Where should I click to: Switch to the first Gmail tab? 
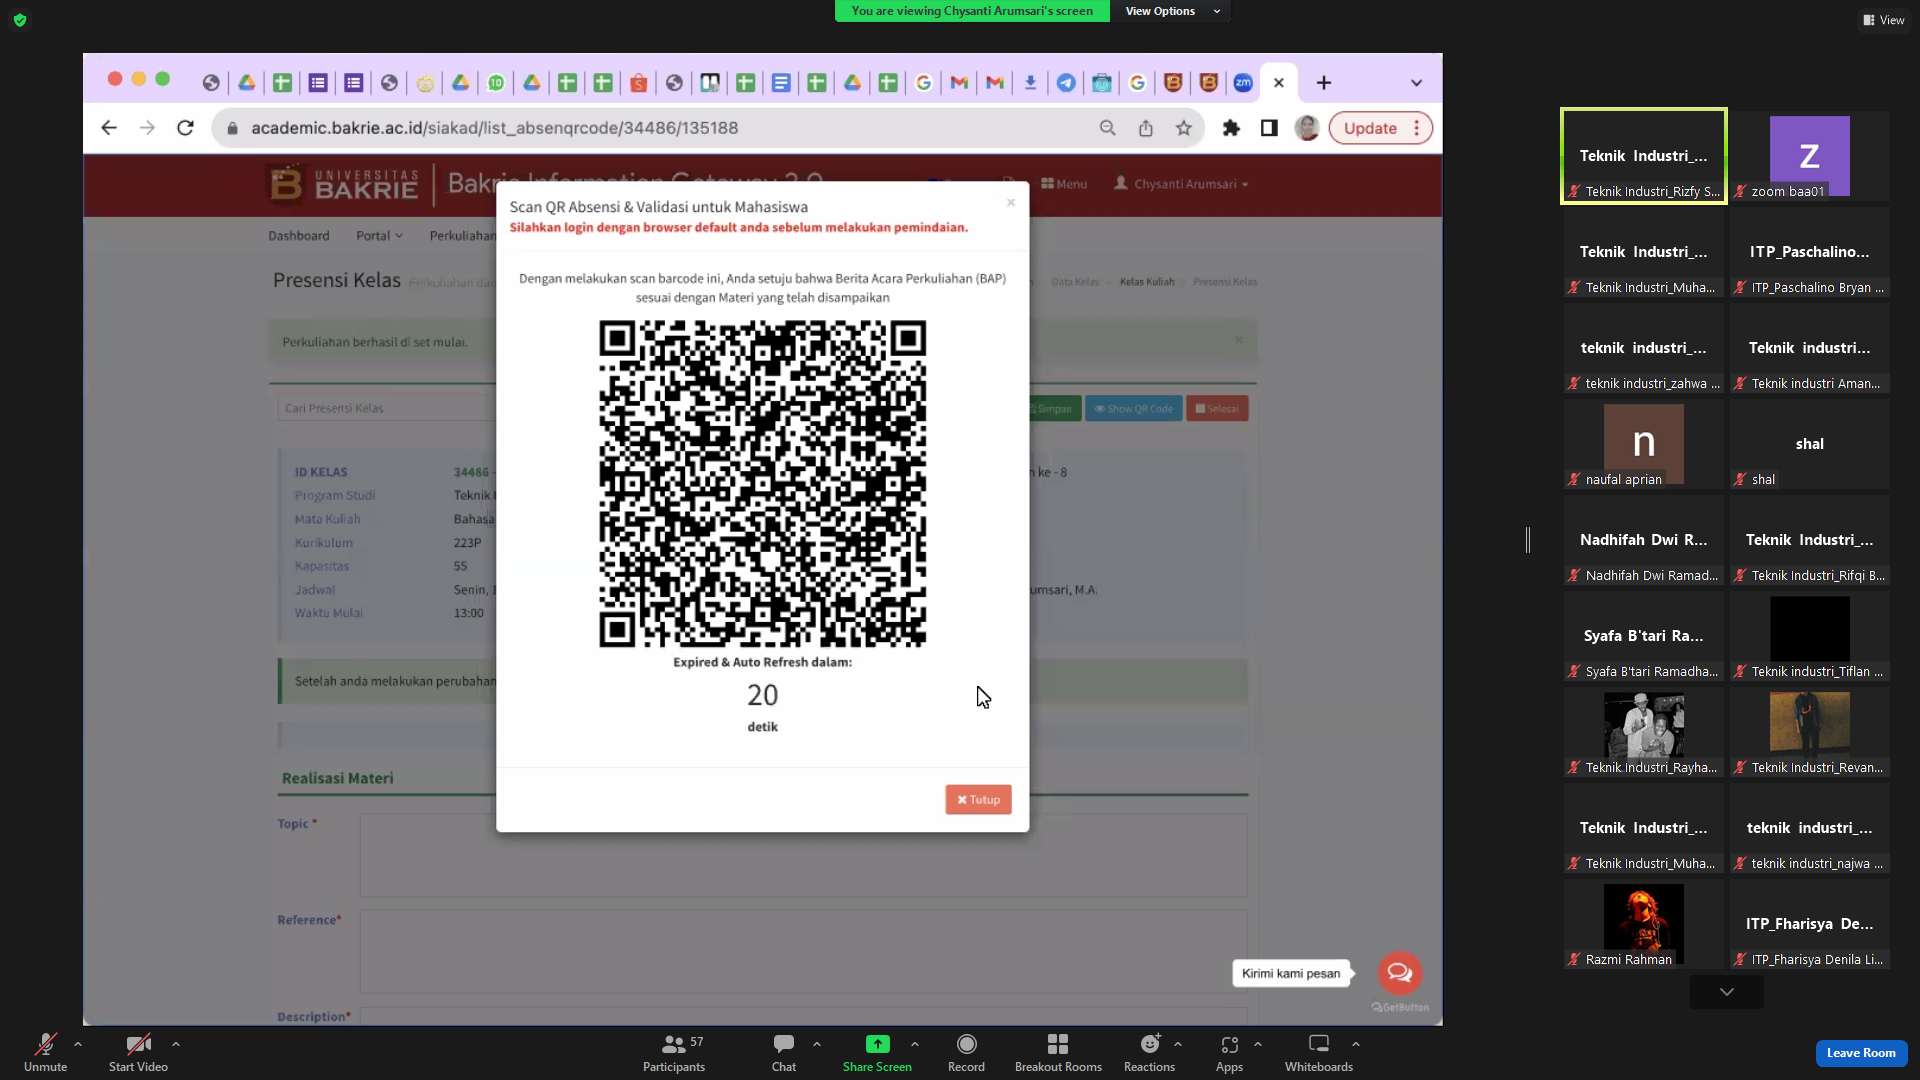(959, 83)
